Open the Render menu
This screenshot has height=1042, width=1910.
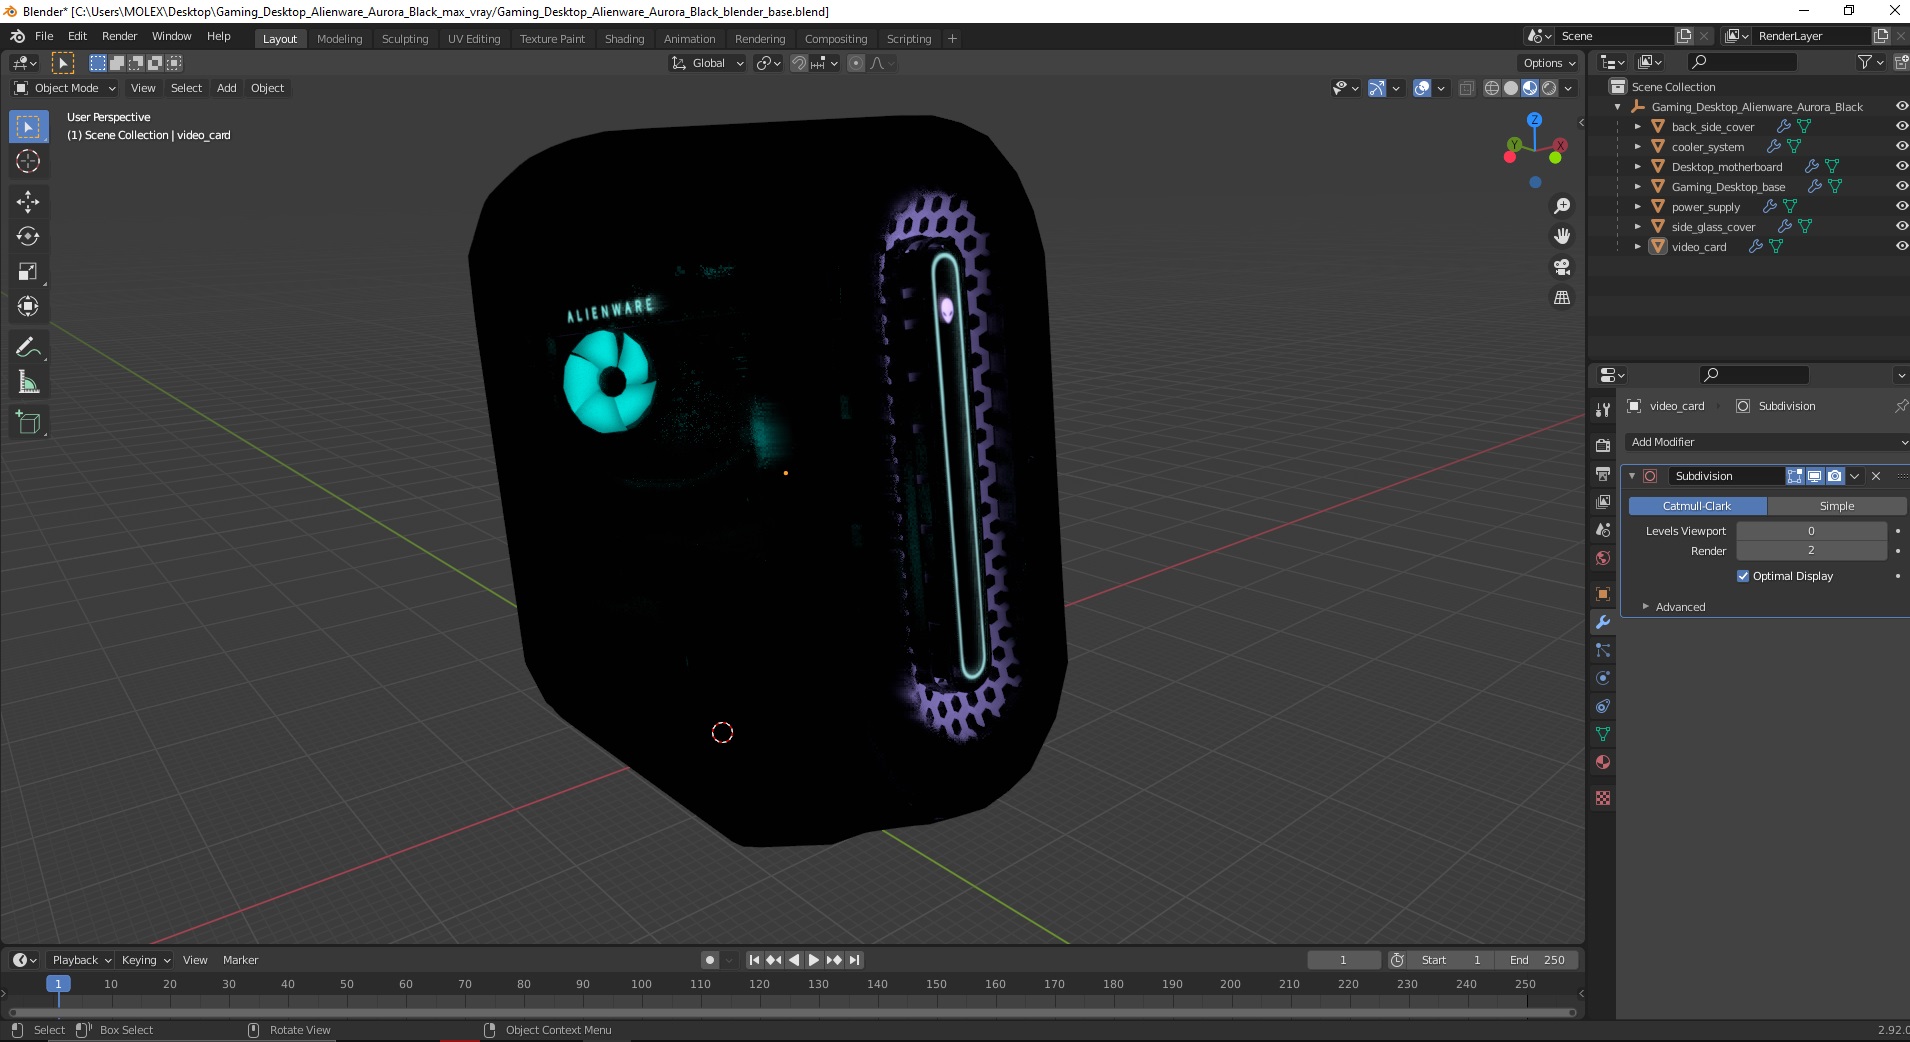[119, 36]
